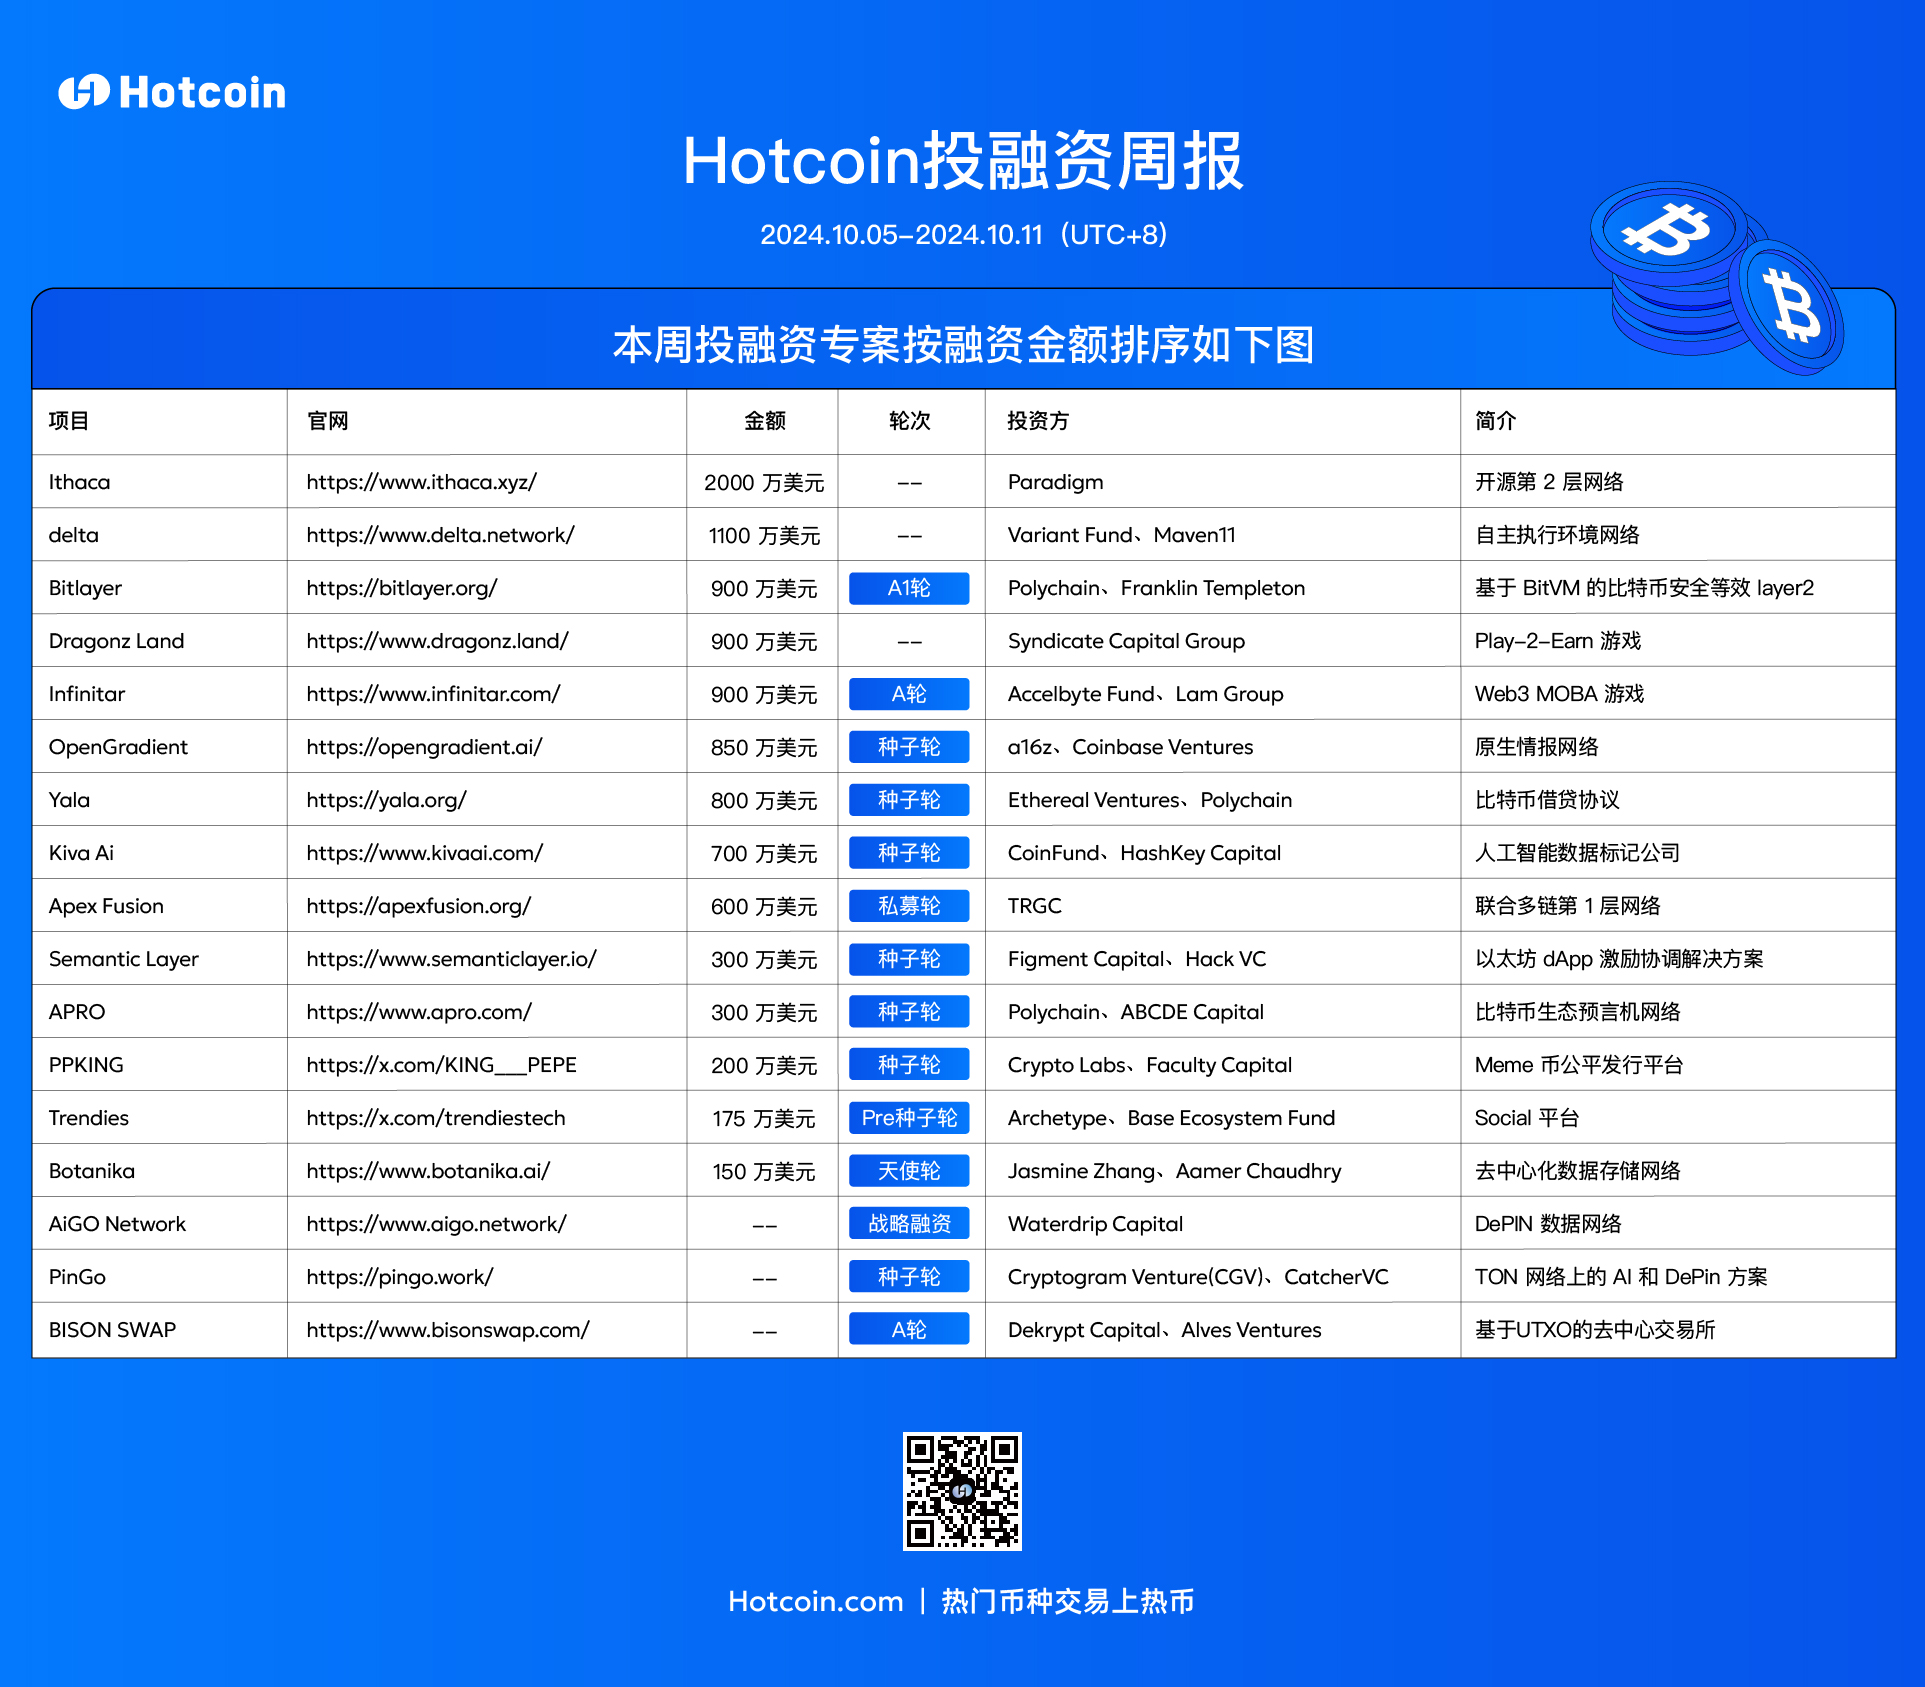The width and height of the screenshot is (1925, 1687).
Task: Click the 私募轮 badge for Apex Fusion
Action: (x=909, y=906)
